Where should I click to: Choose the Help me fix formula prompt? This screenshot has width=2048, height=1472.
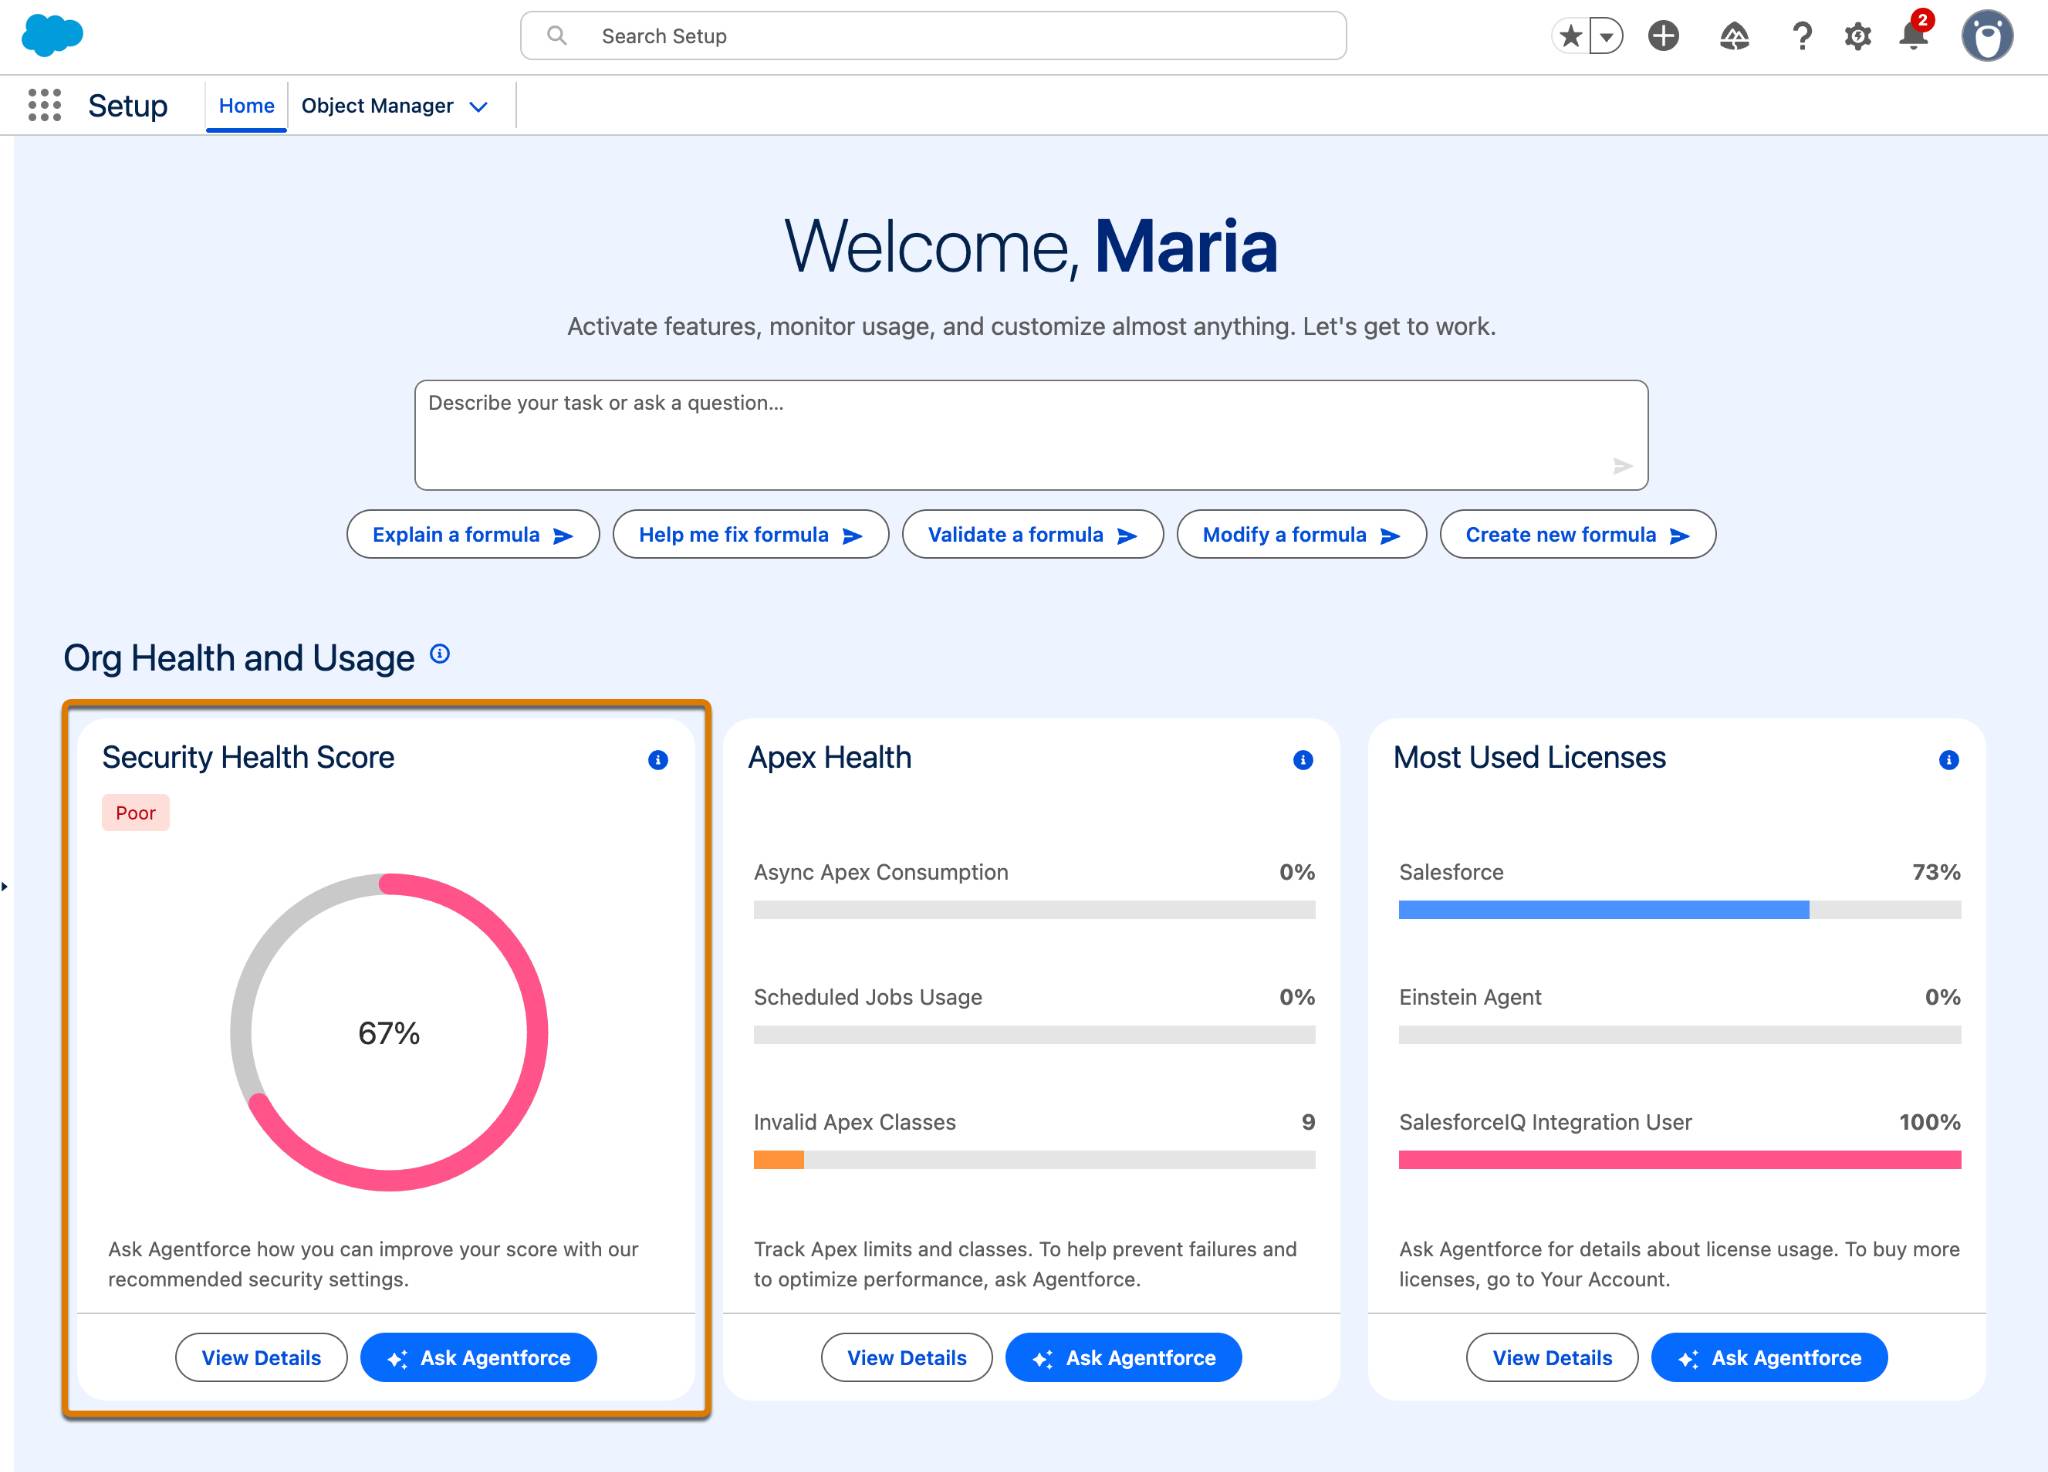tap(751, 535)
